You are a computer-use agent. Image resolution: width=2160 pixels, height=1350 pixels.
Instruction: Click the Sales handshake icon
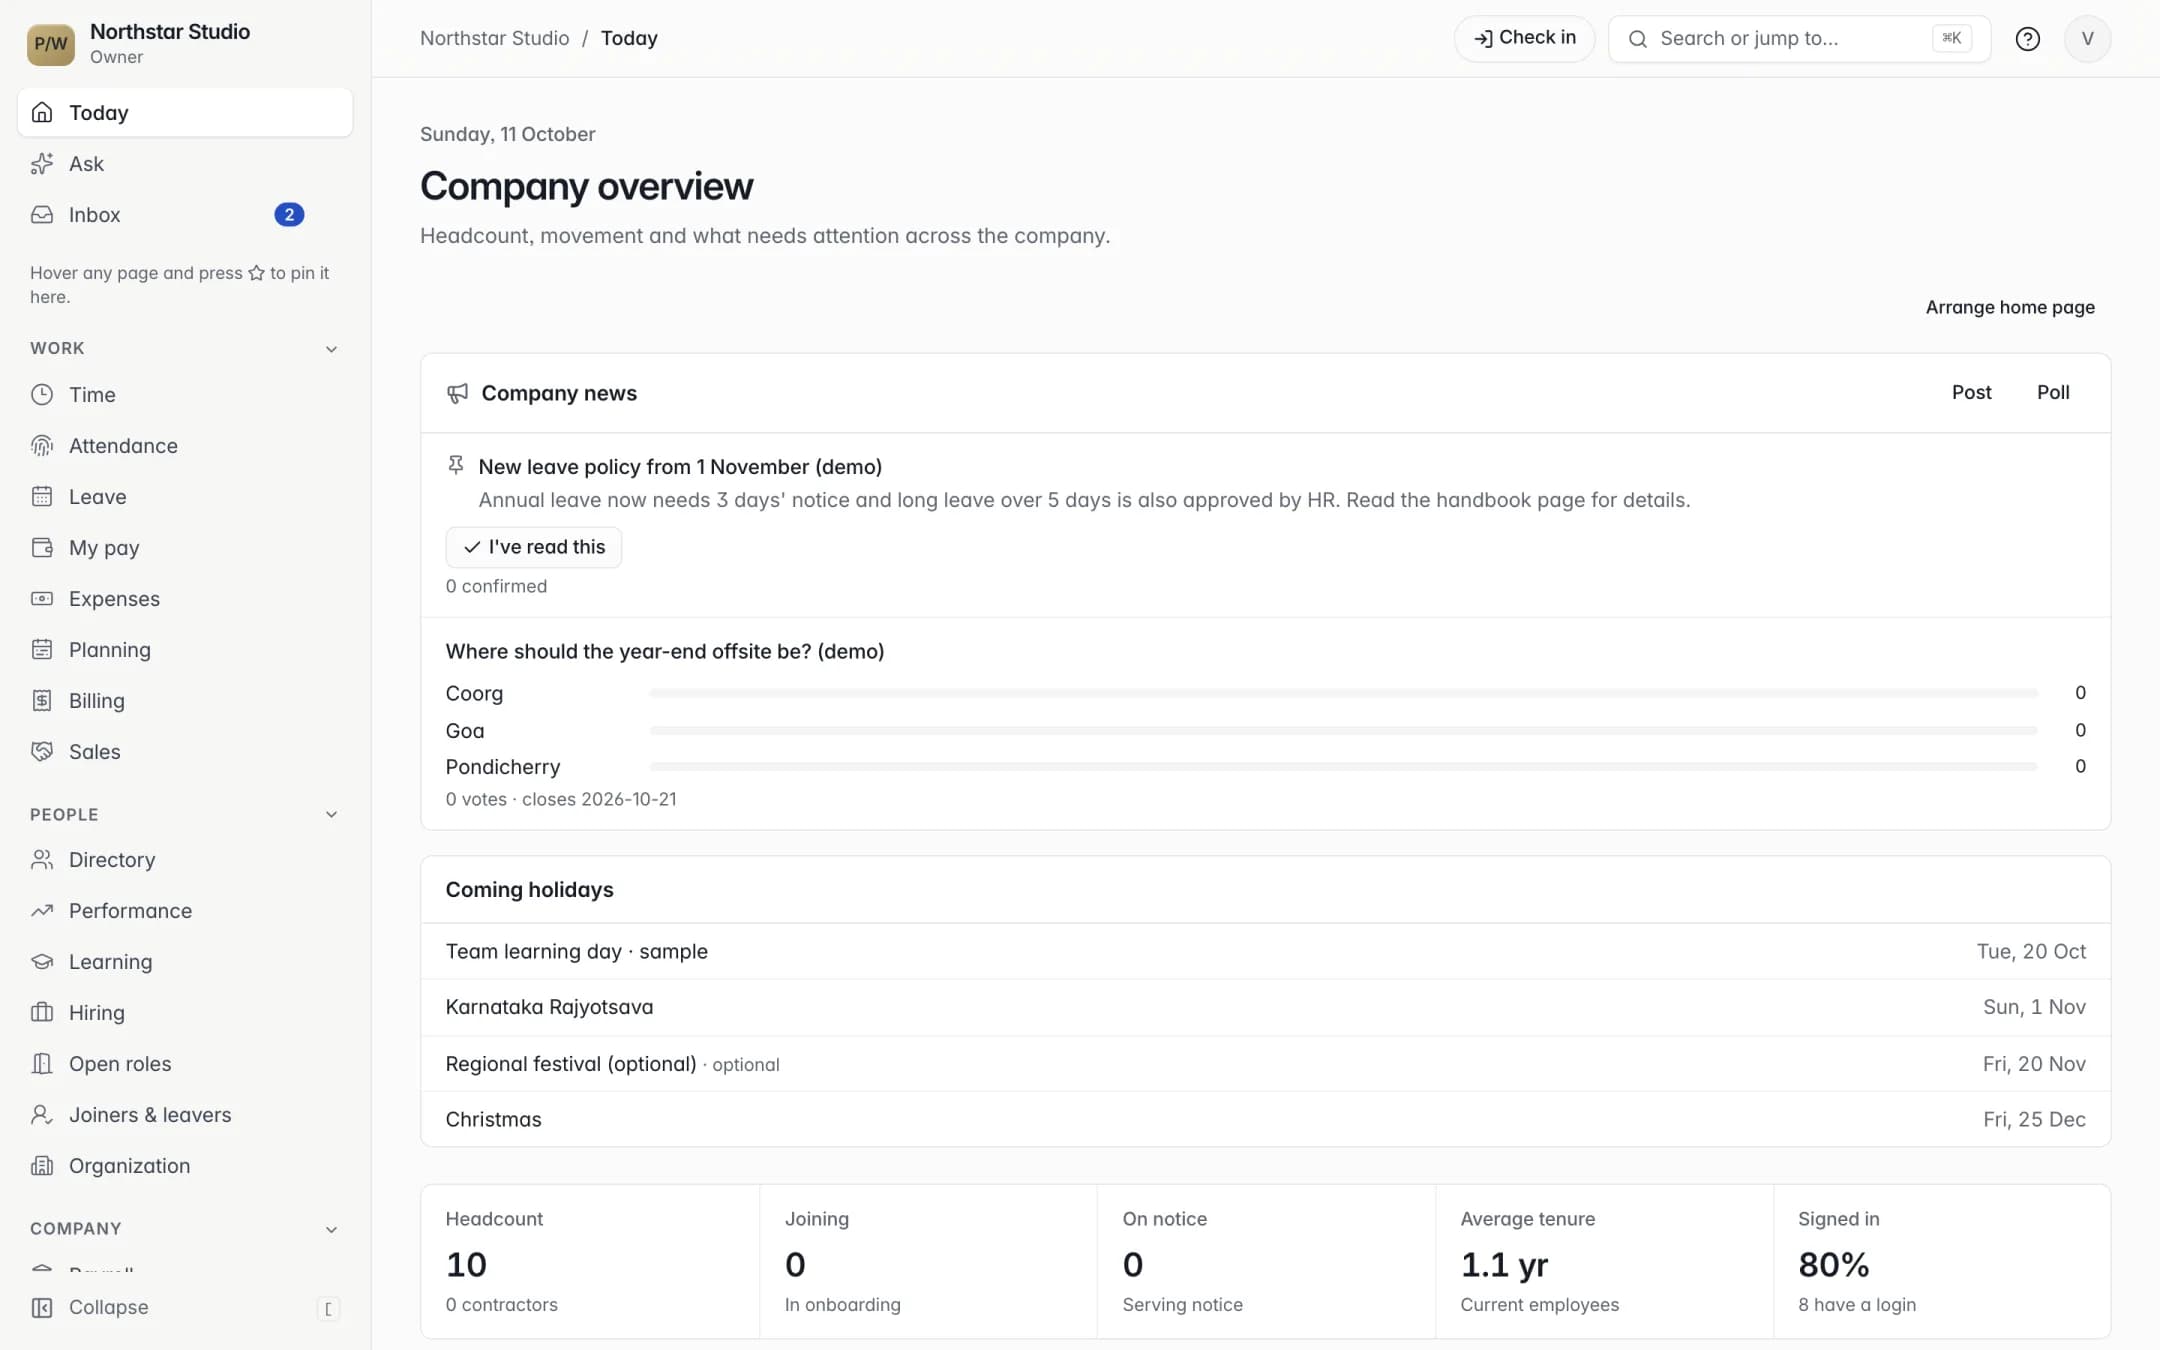42,752
